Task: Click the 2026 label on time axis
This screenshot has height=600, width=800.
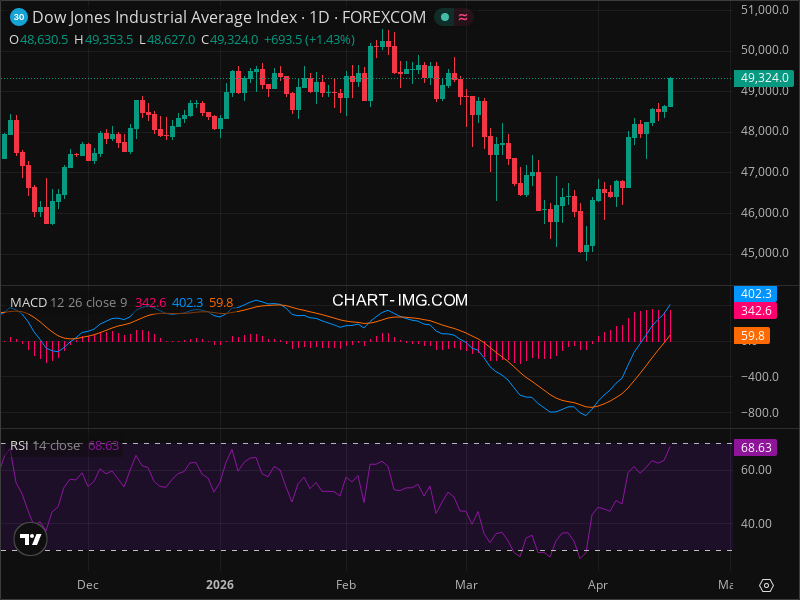Action: 220,585
